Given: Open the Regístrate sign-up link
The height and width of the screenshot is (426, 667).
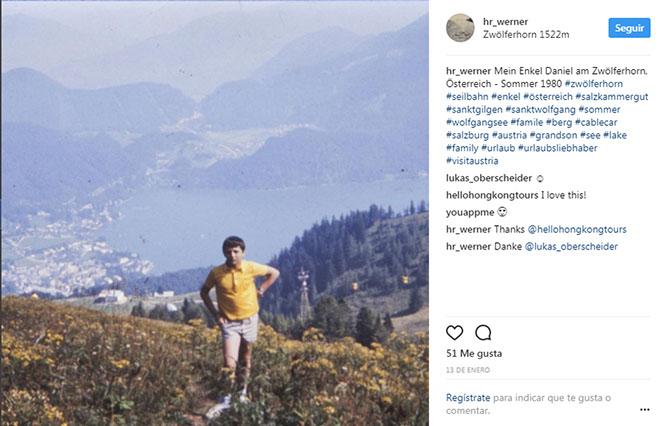Looking at the screenshot, I should coord(469,397).
